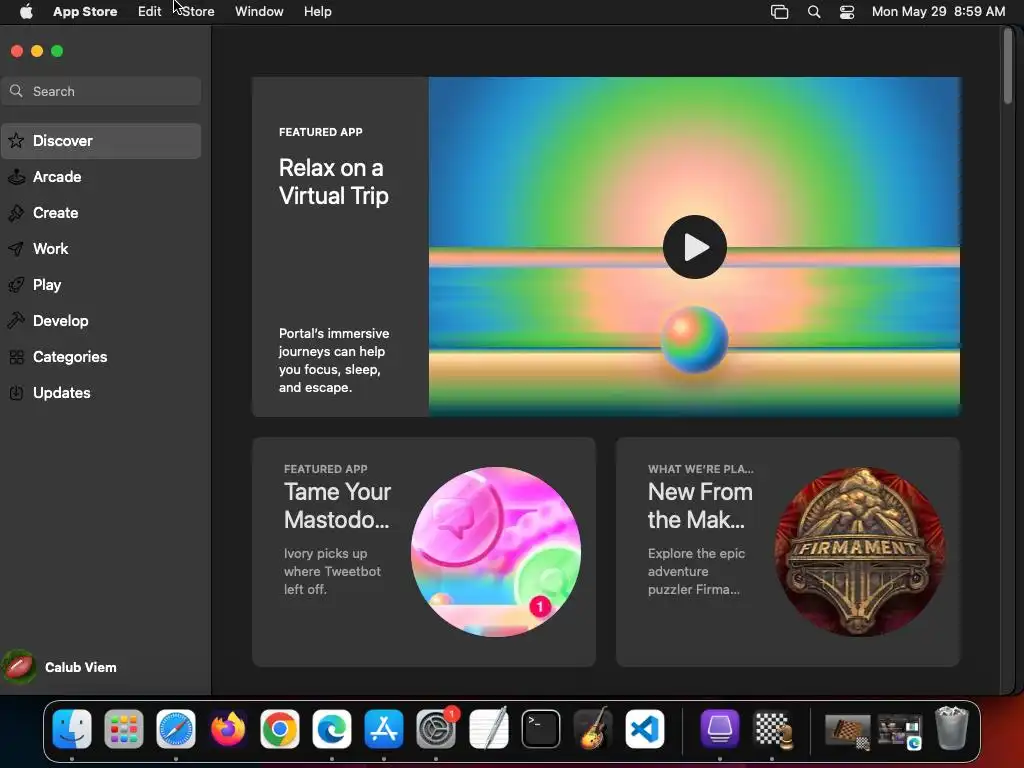Open the Play section
Viewport: 1024px width, 768px height.
click(101, 285)
